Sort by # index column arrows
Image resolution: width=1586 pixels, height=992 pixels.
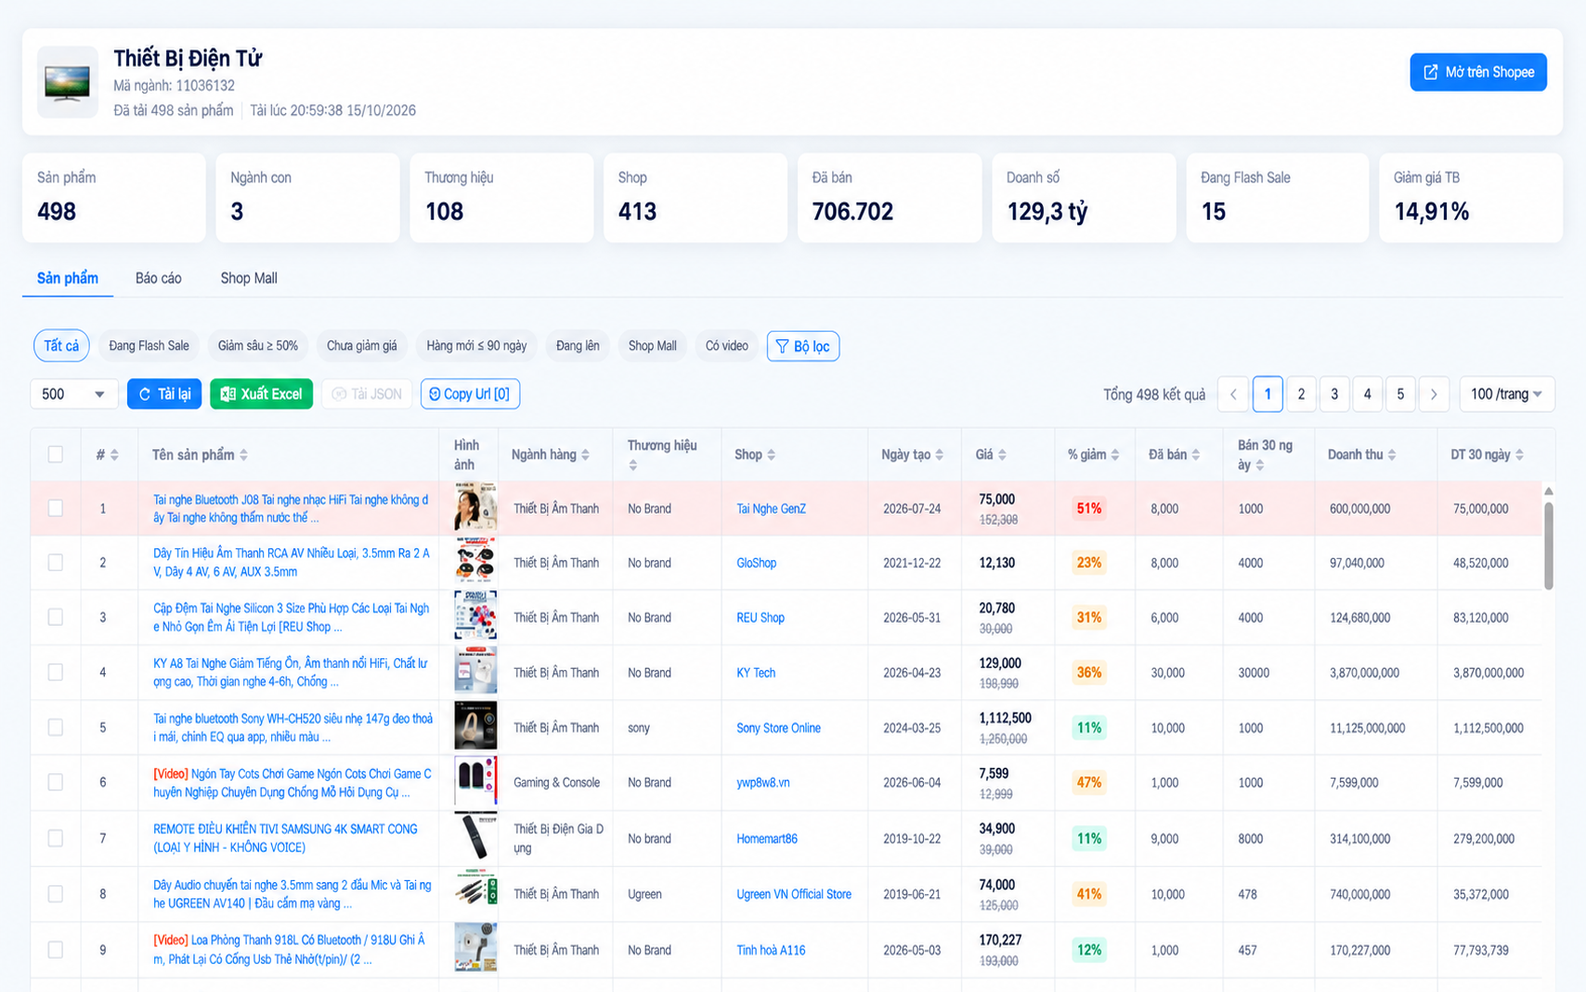pyautogui.click(x=114, y=455)
